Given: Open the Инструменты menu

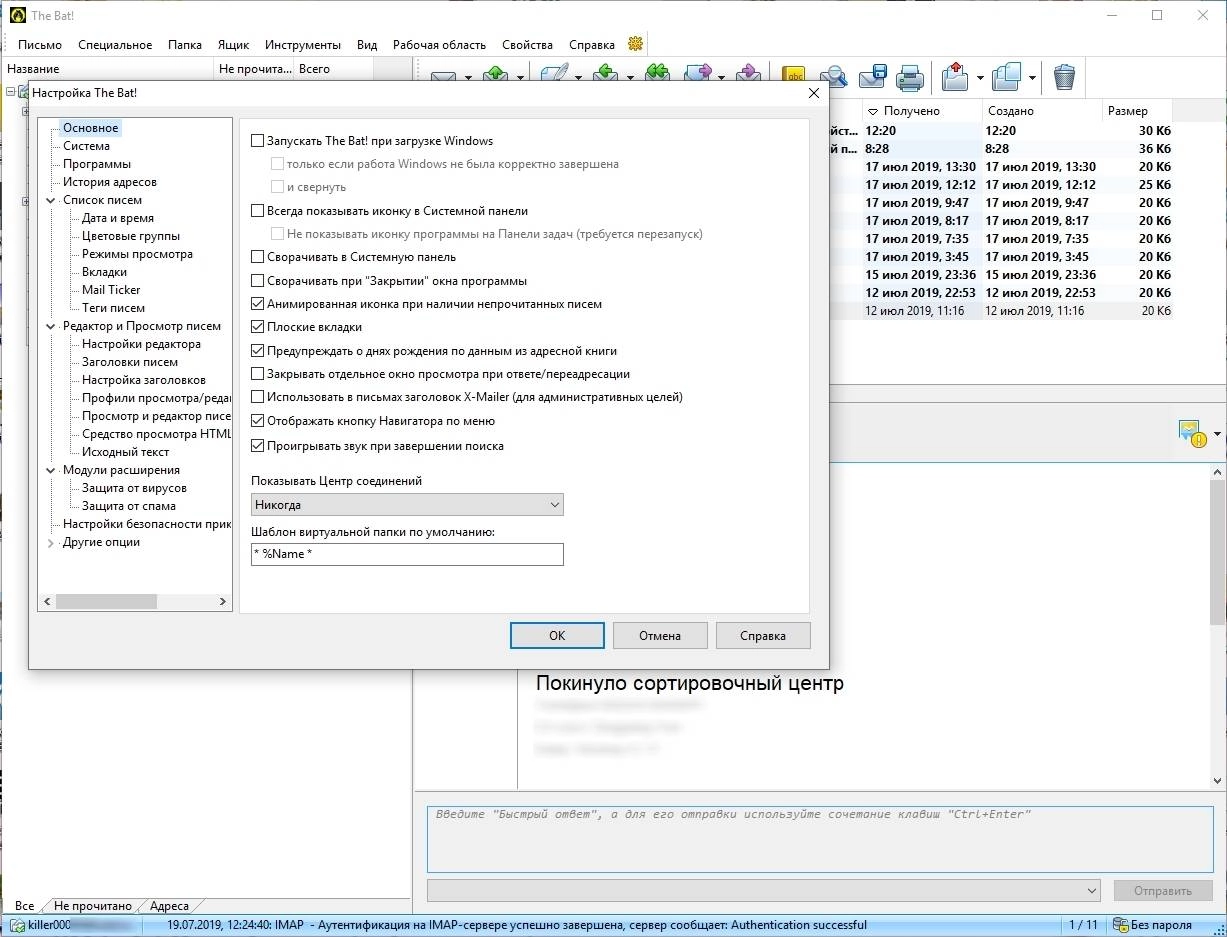Looking at the screenshot, I should [303, 45].
